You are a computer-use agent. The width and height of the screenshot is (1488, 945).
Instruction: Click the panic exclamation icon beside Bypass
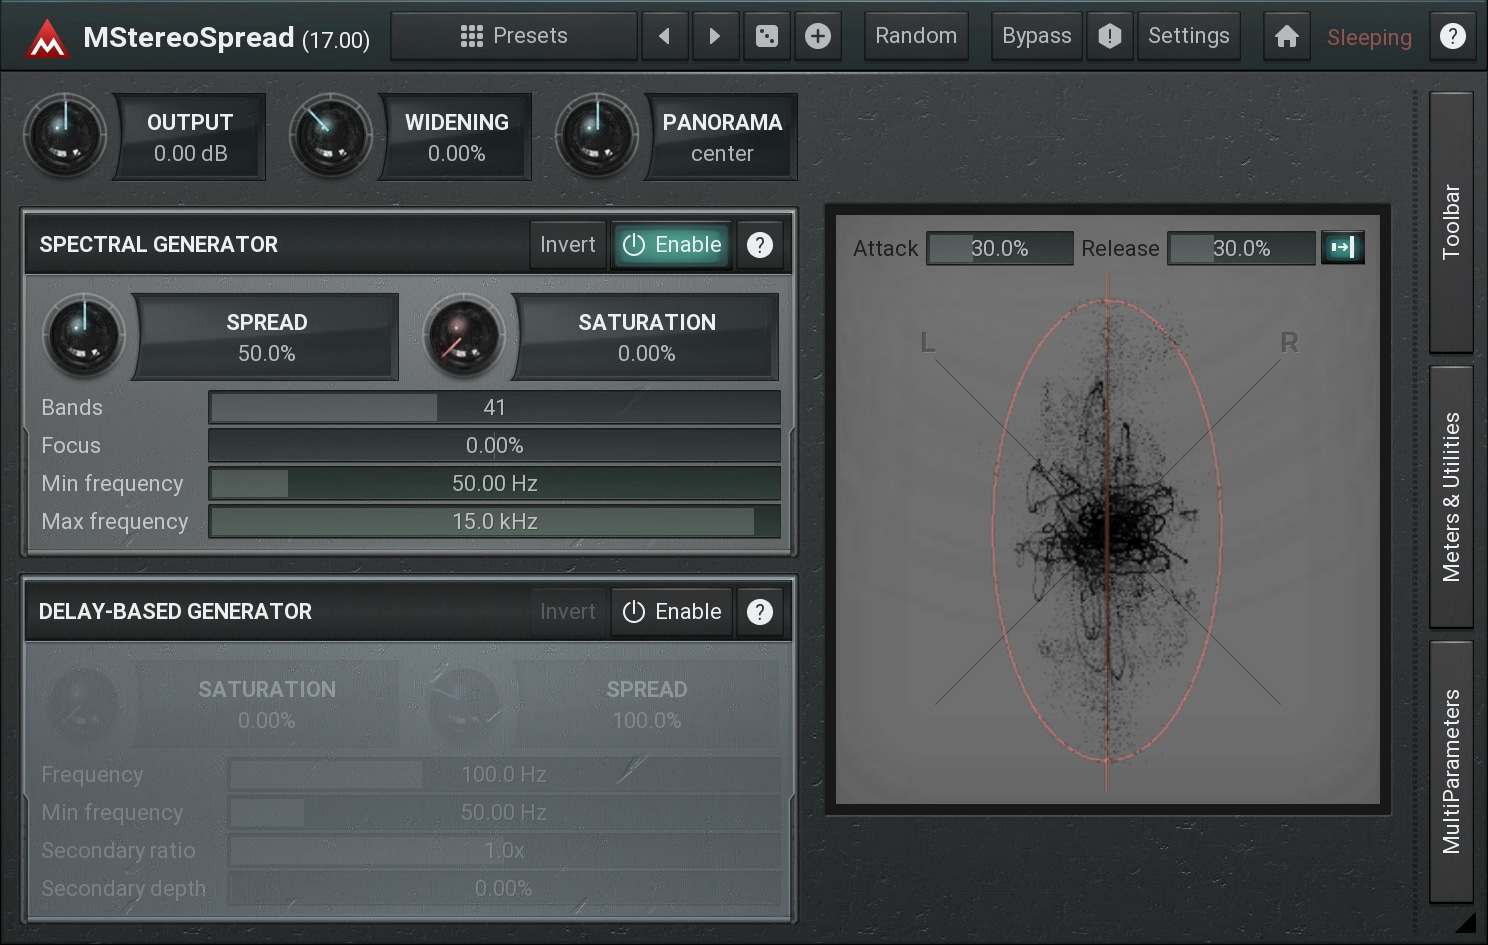1109,37
